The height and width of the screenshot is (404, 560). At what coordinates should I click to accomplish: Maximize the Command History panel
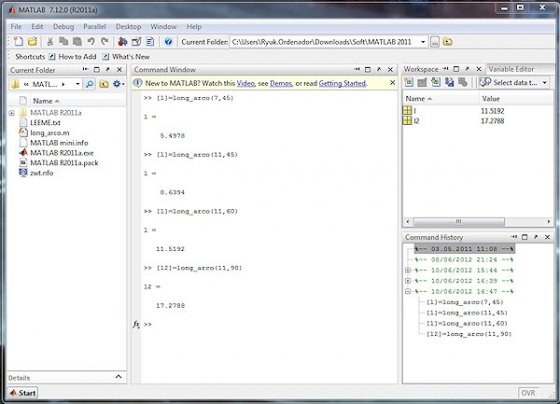[x=525, y=237]
